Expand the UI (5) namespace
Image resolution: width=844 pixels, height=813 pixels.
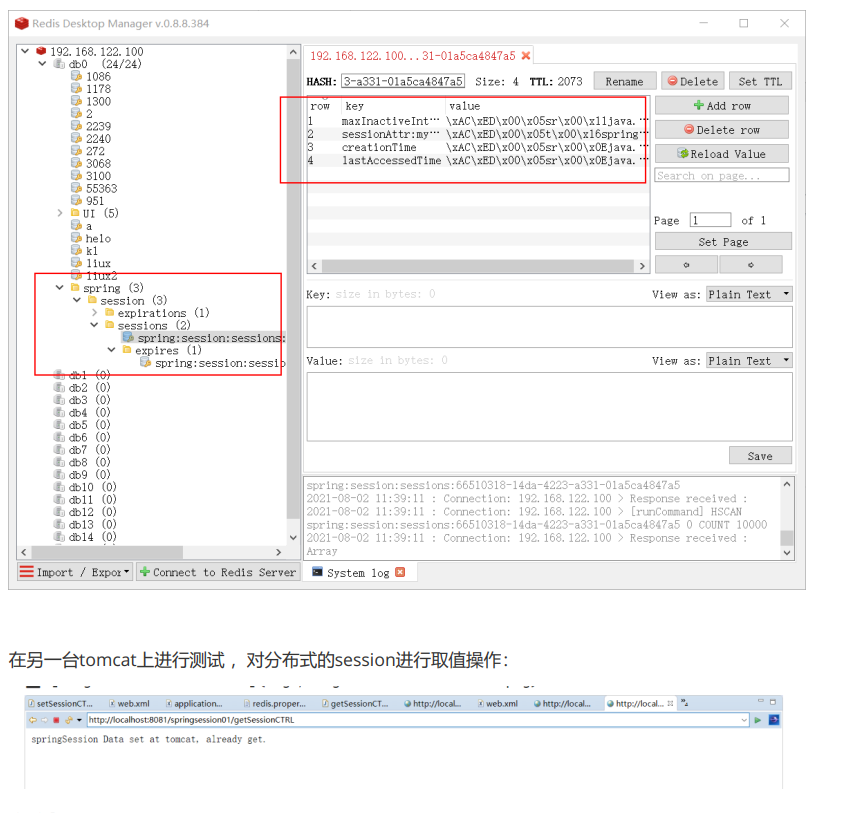tap(60, 213)
